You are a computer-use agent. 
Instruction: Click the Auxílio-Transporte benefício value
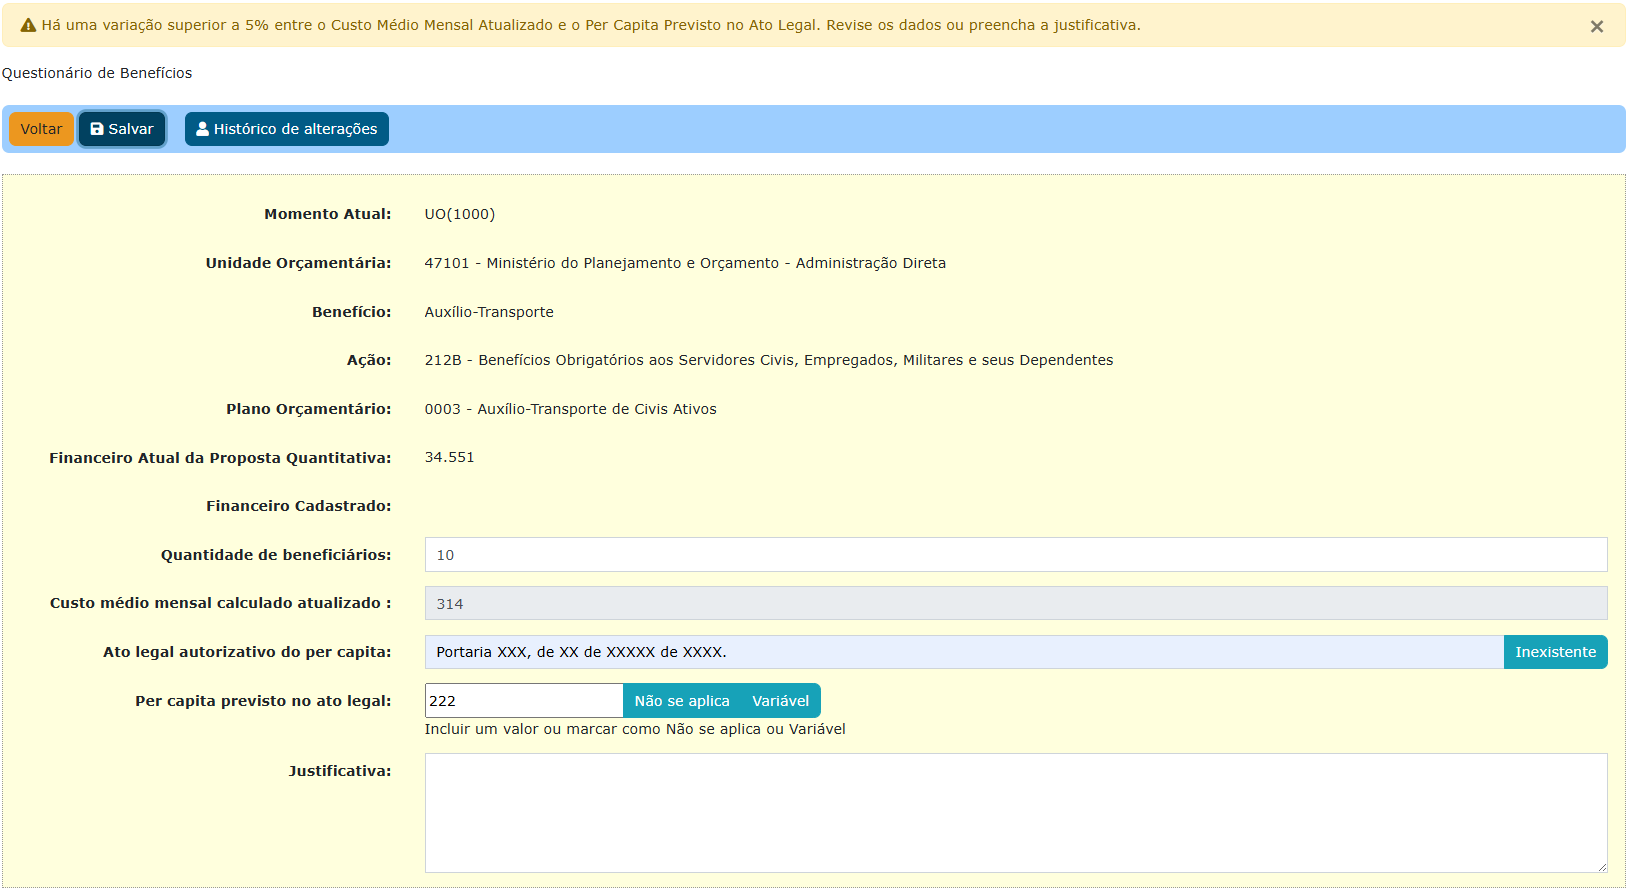click(x=489, y=312)
